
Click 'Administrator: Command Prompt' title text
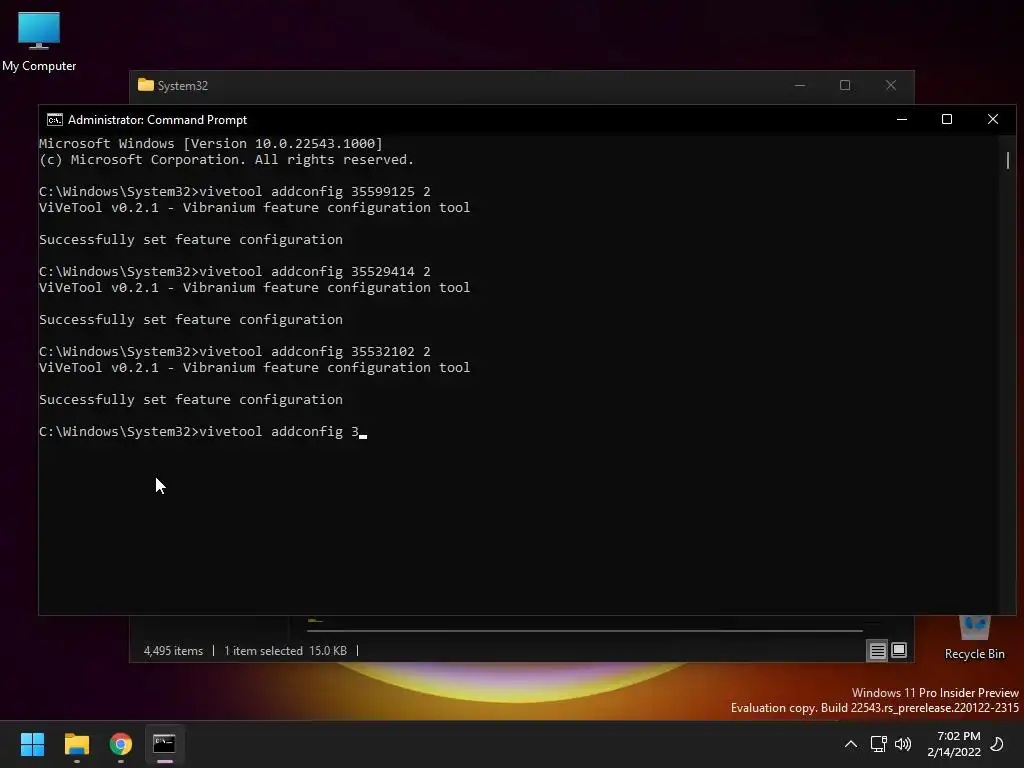pos(157,120)
